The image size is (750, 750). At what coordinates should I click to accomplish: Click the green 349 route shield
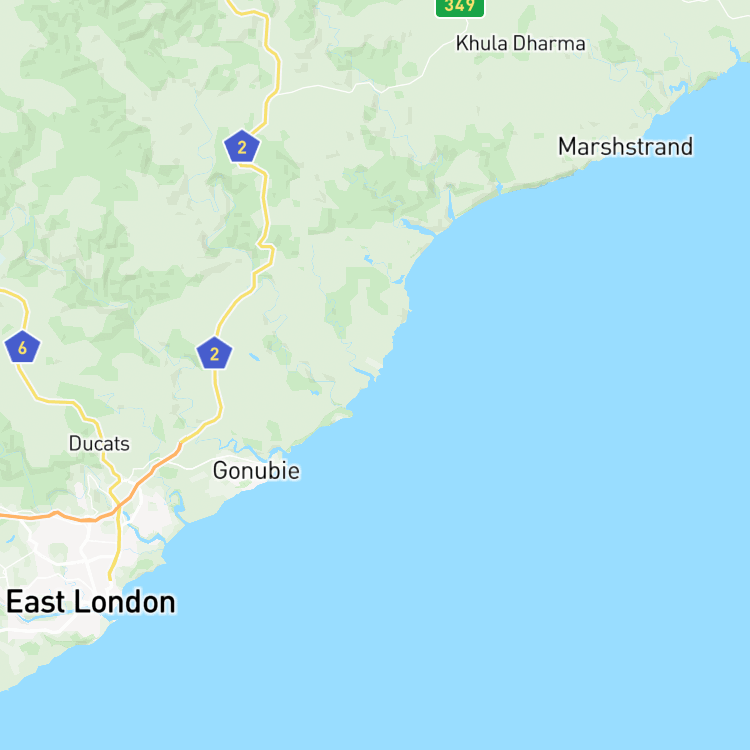(x=460, y=7)
